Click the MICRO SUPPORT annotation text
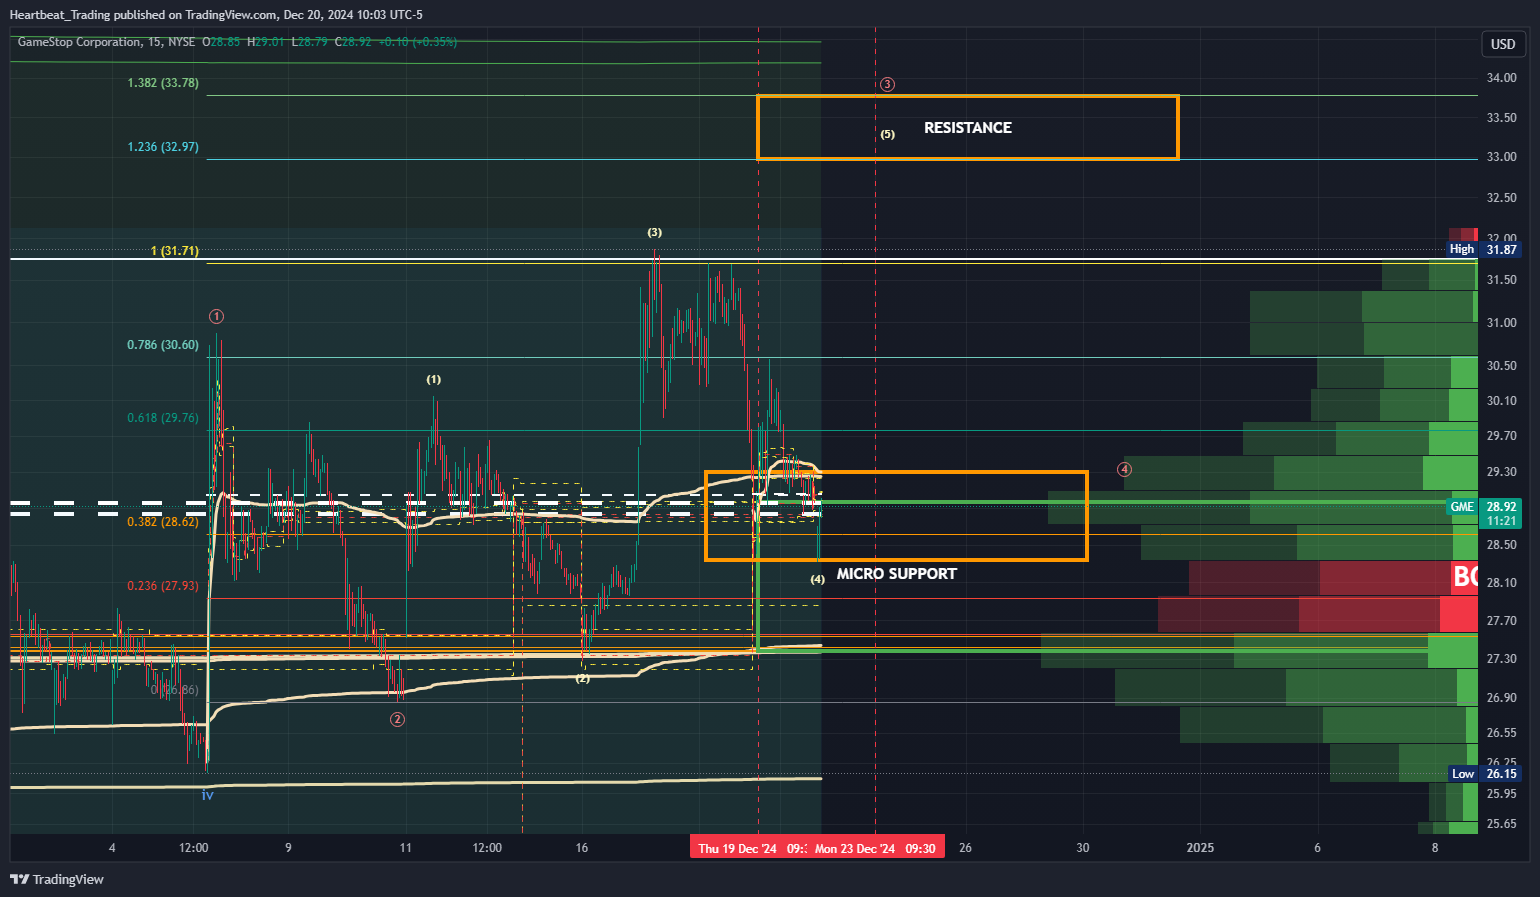1540x897 pixels. (897, 574)
